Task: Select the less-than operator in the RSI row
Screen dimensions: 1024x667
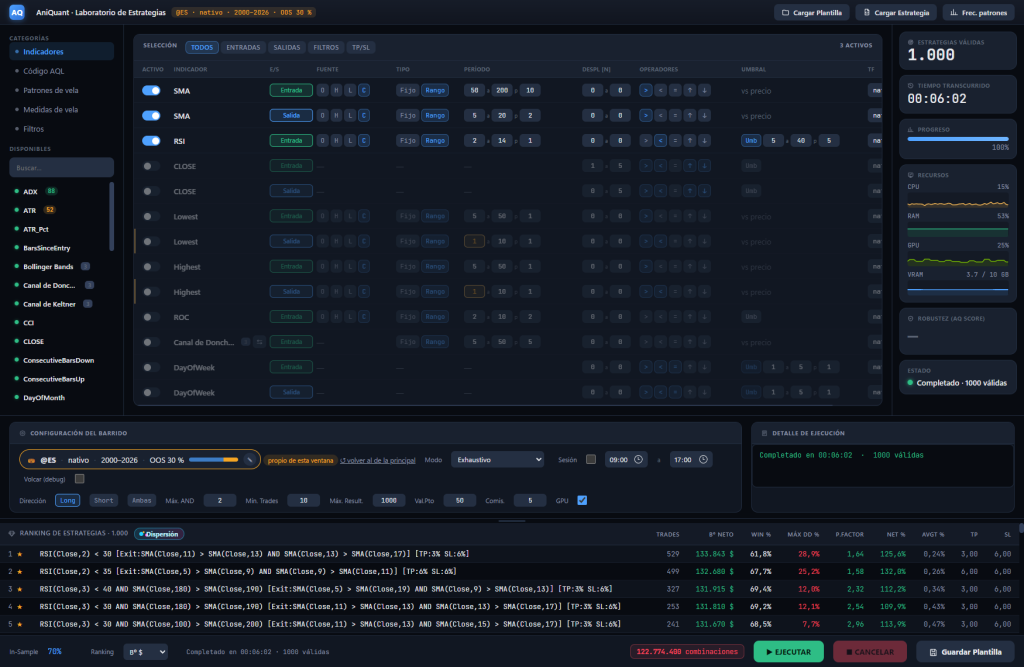Action: [660, 140]
